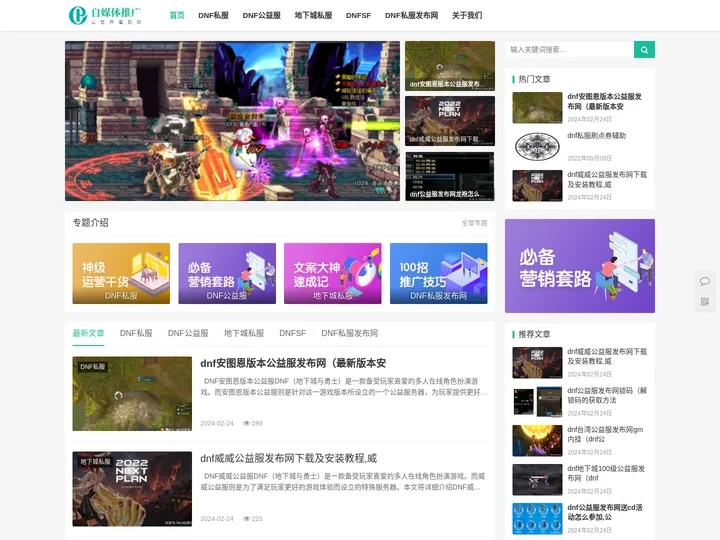The width and height of the screenshot is (720, 540).
Task: Click the moon scene thumbnail in 推荐文章
Action: 537,441
